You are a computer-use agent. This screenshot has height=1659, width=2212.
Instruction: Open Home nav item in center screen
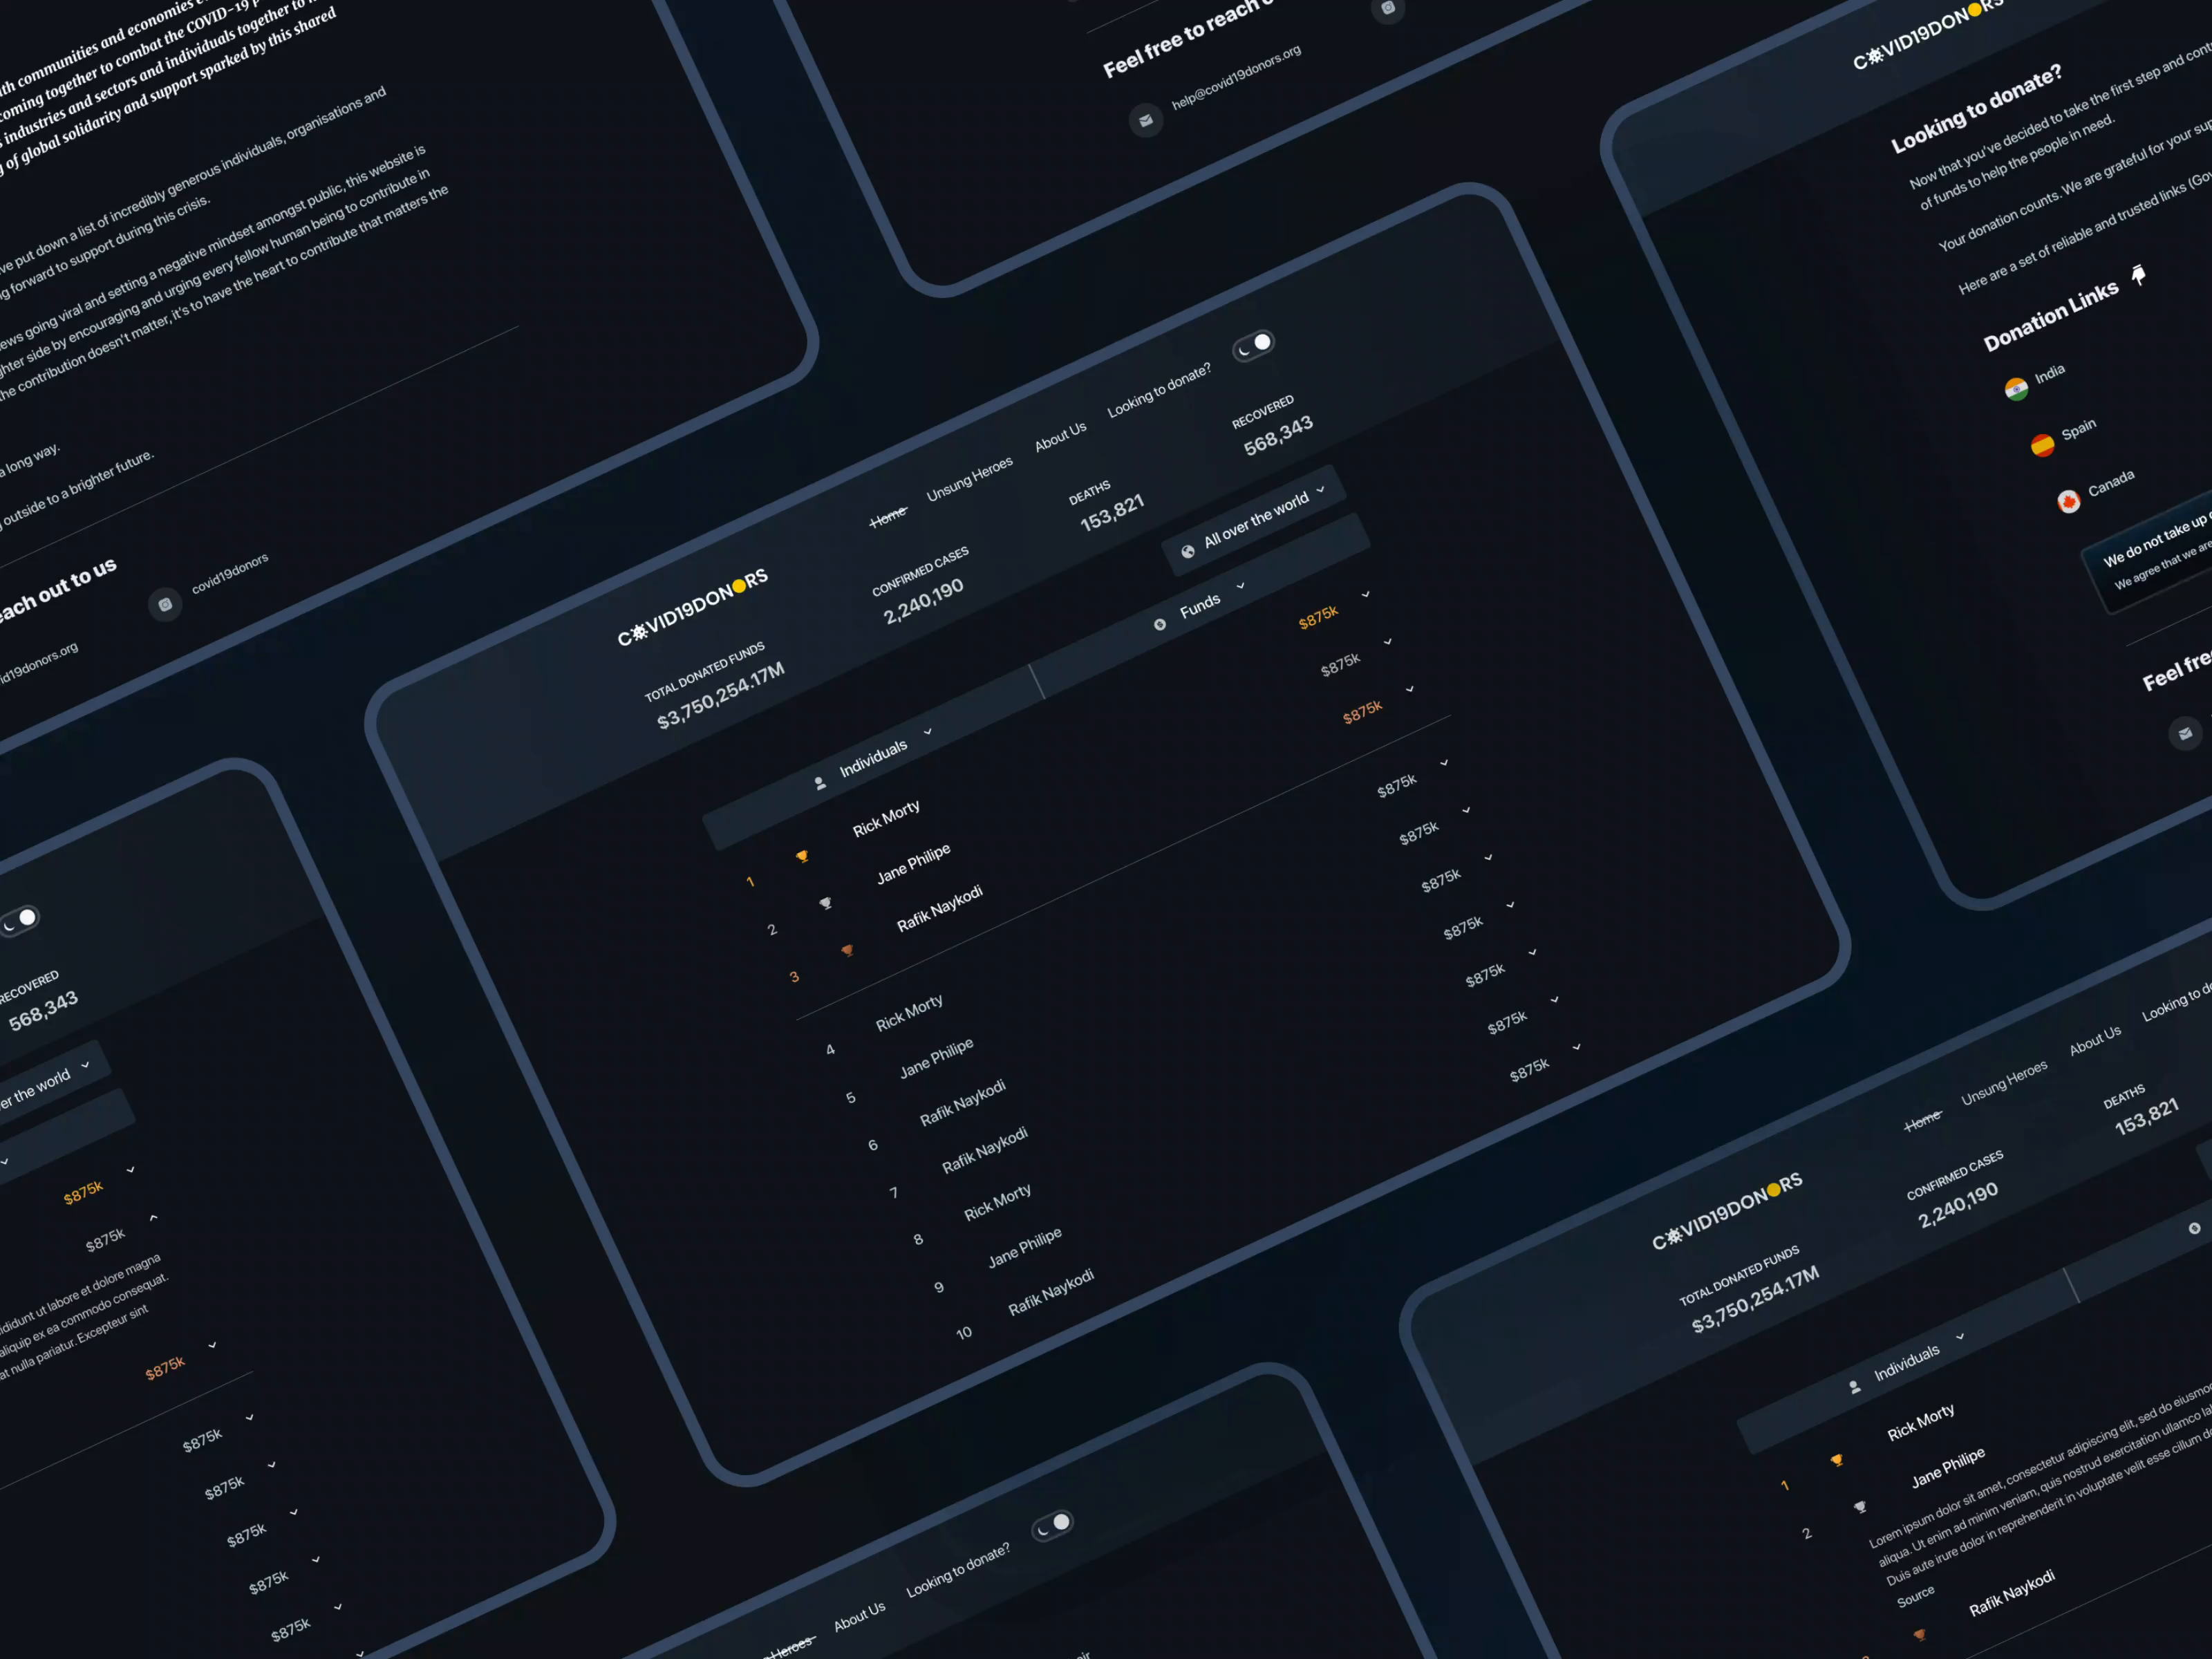[888, 517]
